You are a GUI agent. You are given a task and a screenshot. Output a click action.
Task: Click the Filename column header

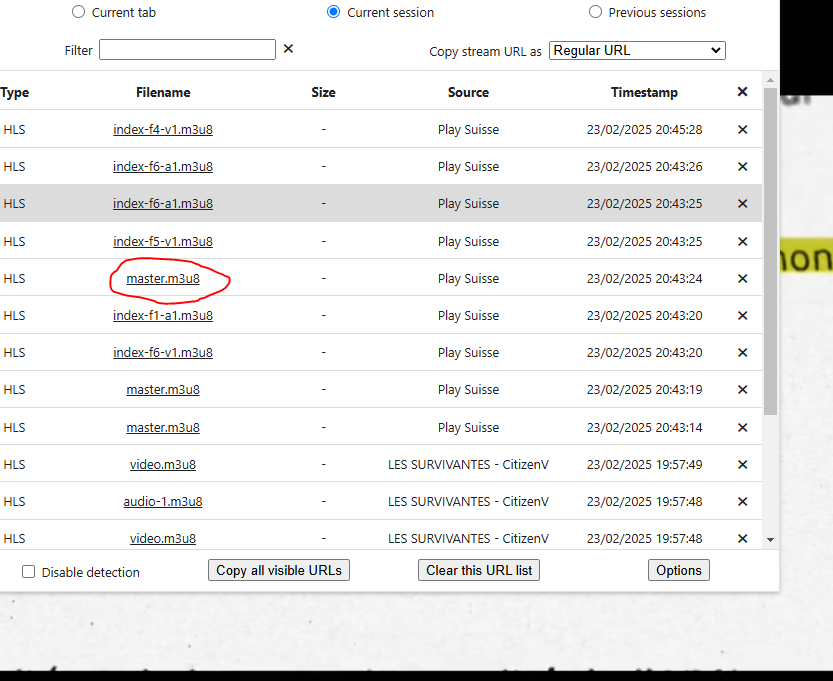point(163,92)
